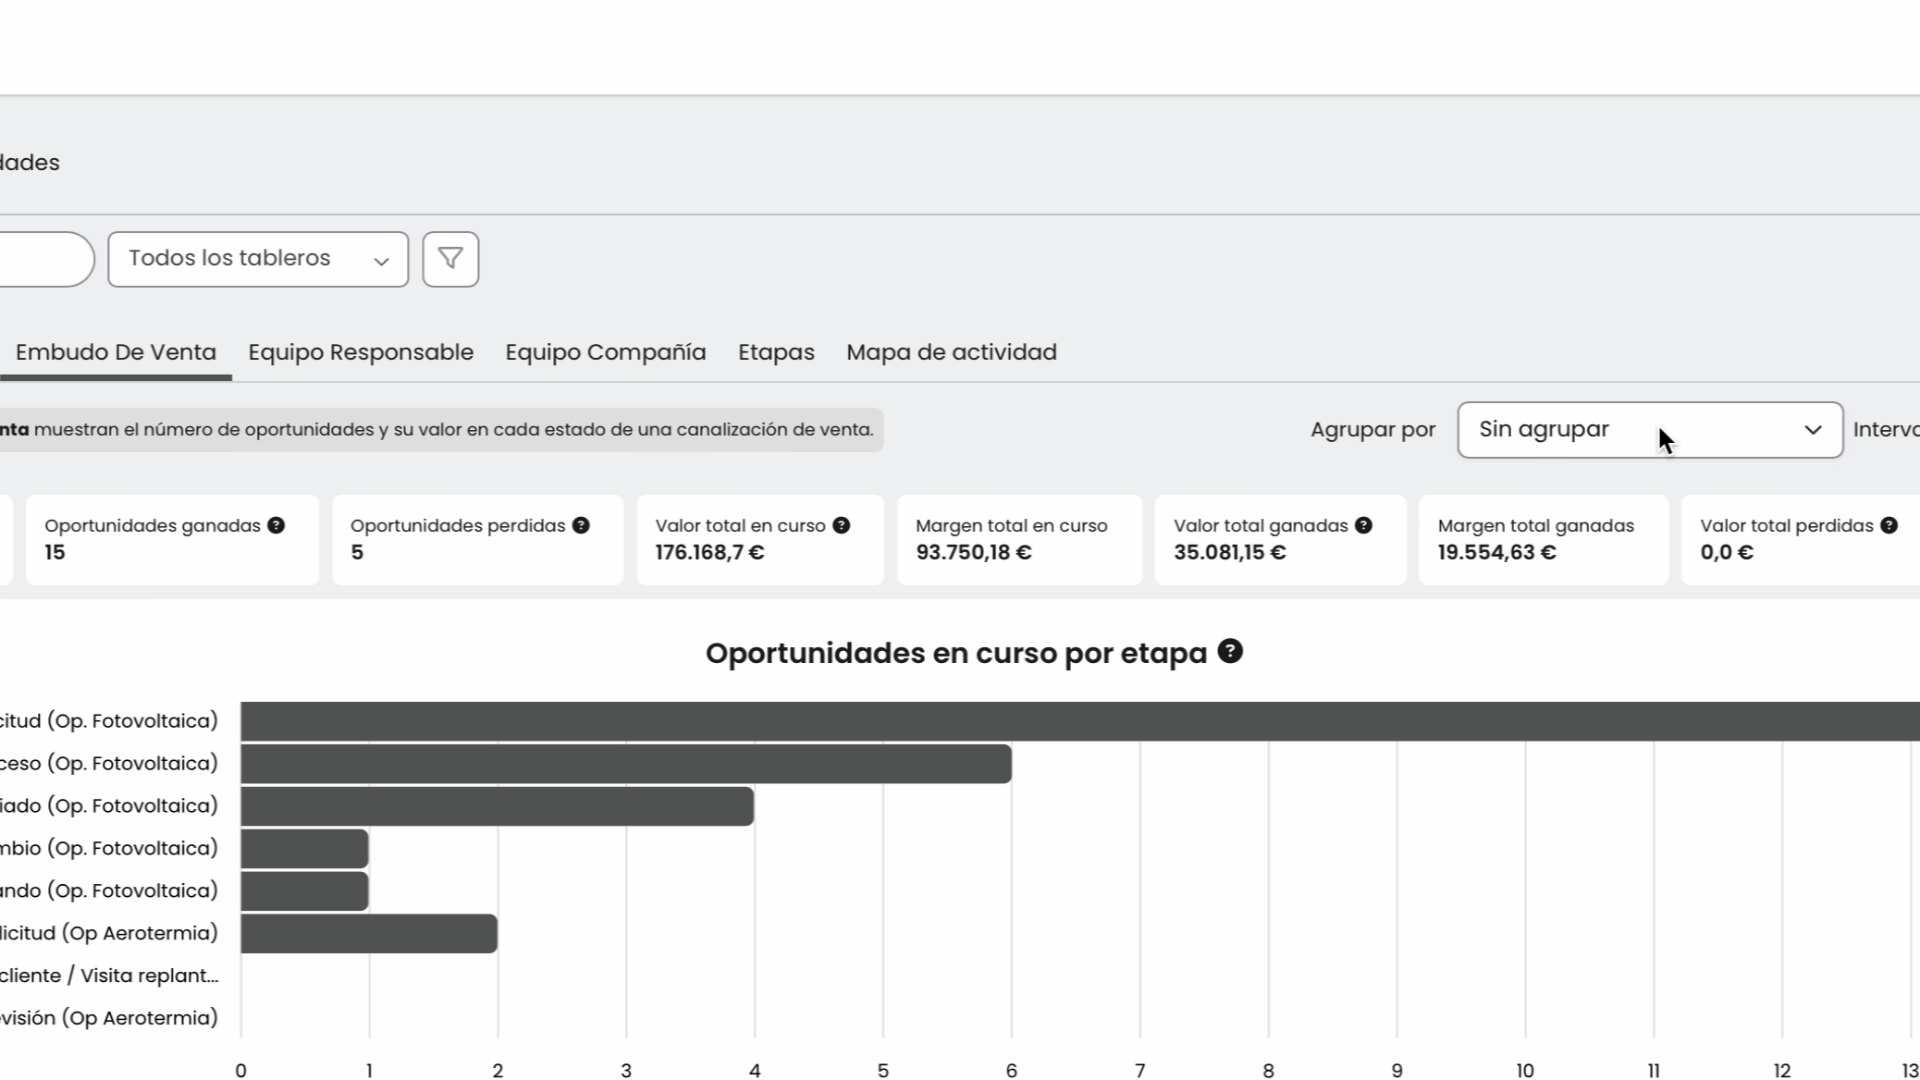This screenshot has height=1080, width=1920.
Task: Click the search input field left of tableros
Action: pyautogui.click(x=45, y=259)
